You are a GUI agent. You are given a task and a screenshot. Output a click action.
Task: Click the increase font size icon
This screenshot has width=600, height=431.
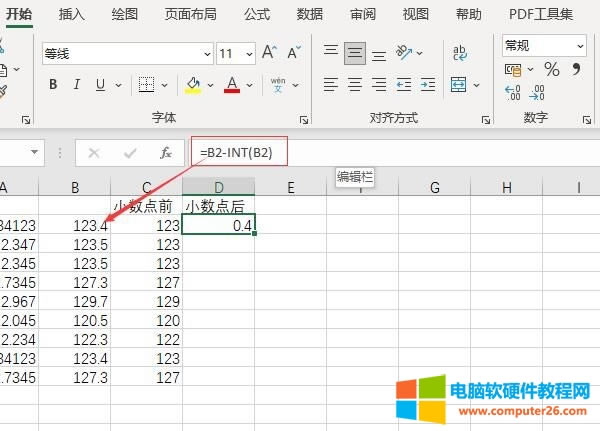click(269, 53)
